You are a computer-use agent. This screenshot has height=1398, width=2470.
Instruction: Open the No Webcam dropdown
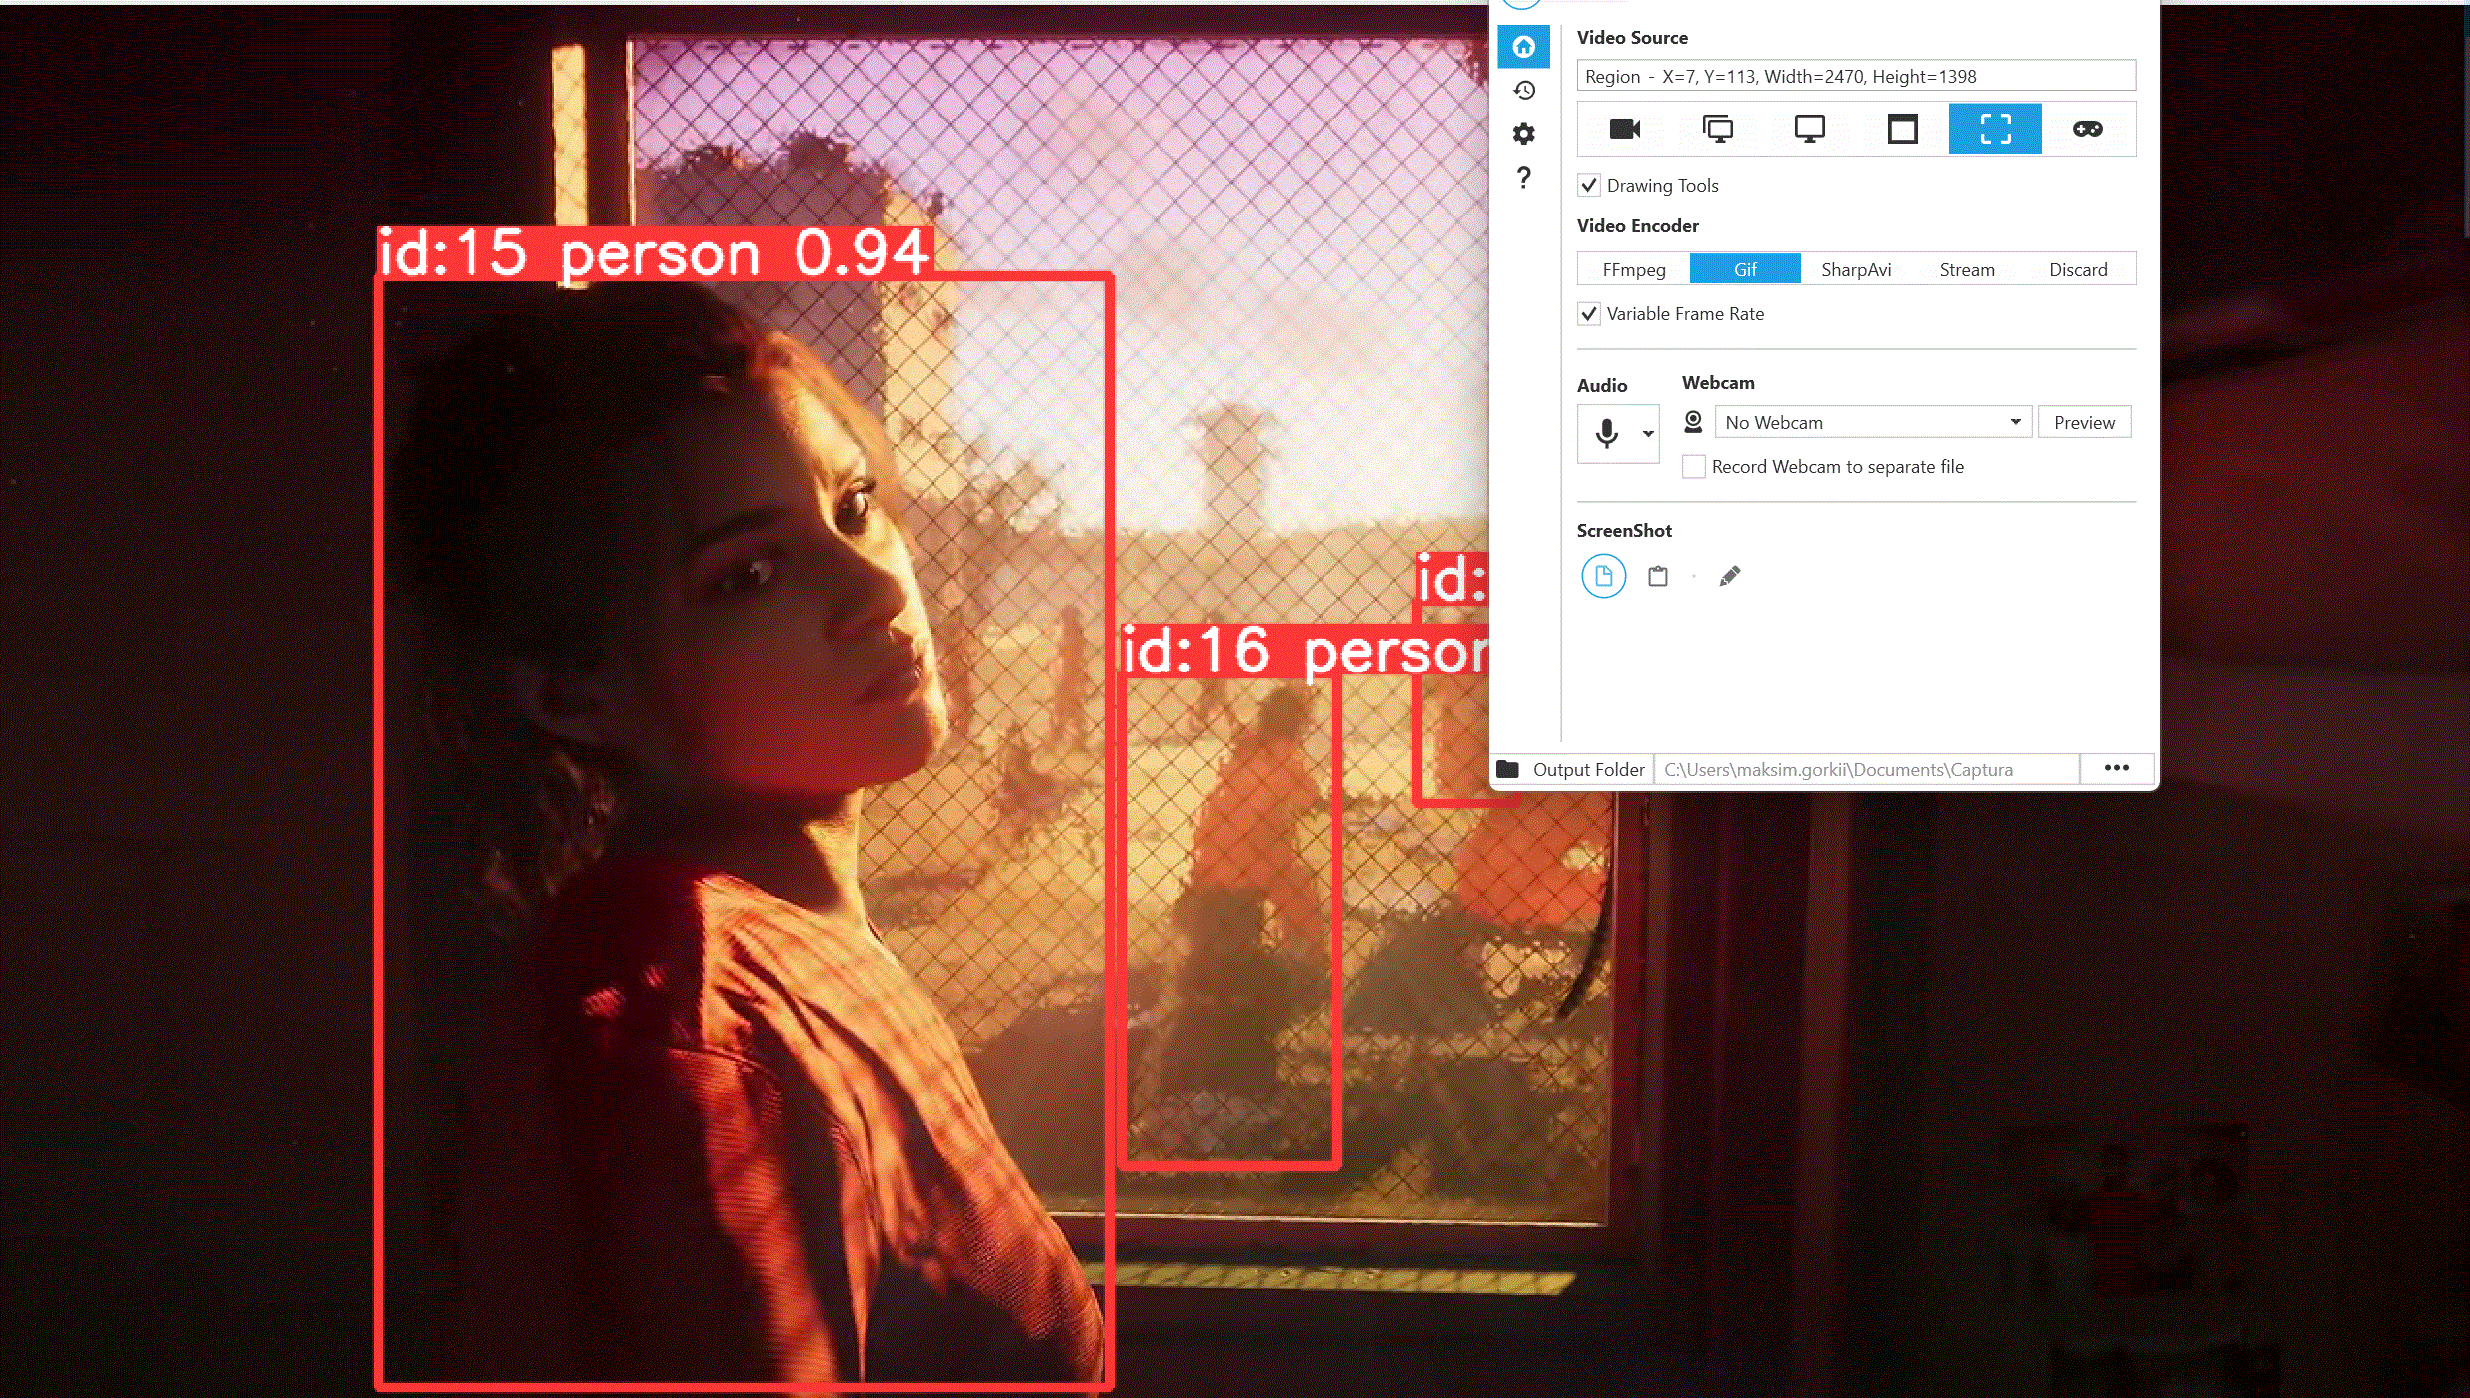(1873, 422)
